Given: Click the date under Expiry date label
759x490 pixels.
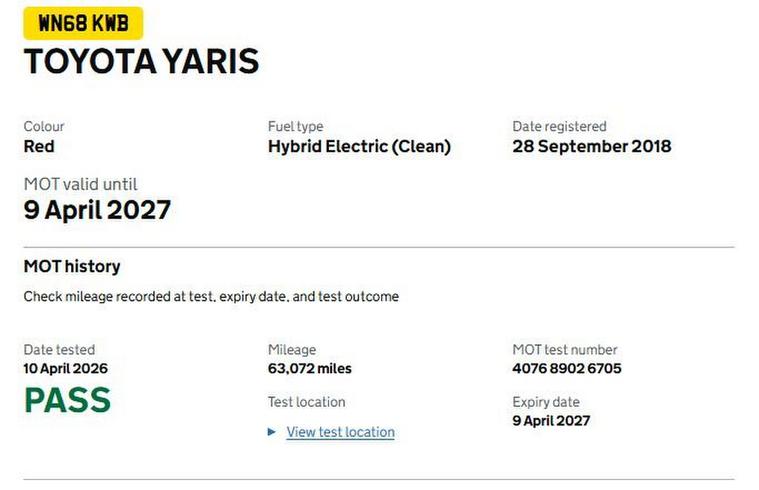Looking at the screenshot, I should [551, 420].
